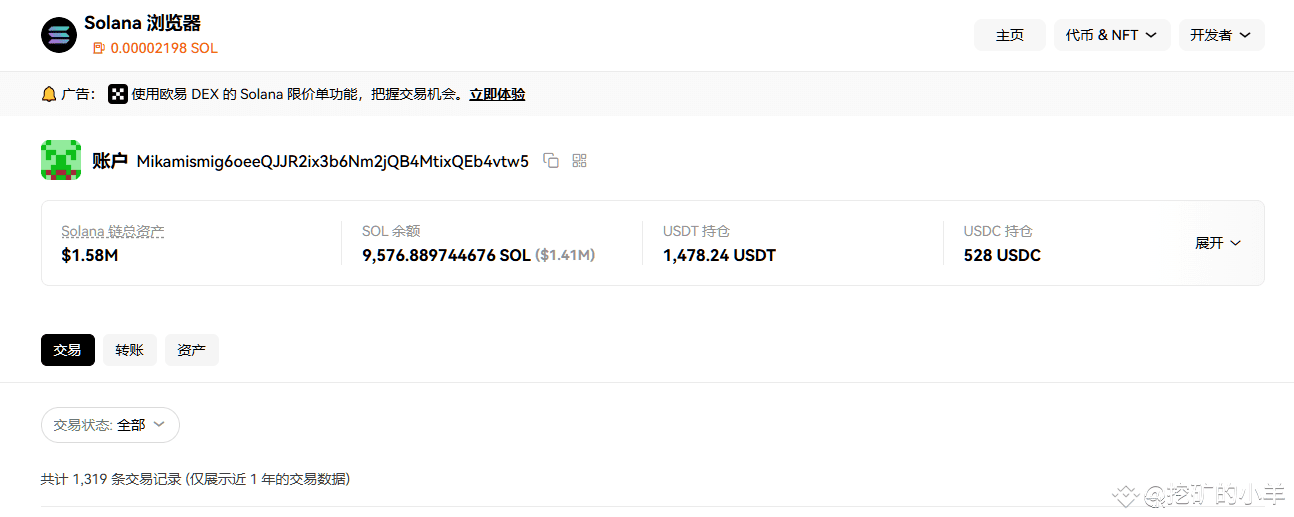Image resolution: width=1294 pixels, height=517 pixels.
Task: Click the account address Mikamismig6oee... text
Action: pyautogui.click(x=332, y=161)
